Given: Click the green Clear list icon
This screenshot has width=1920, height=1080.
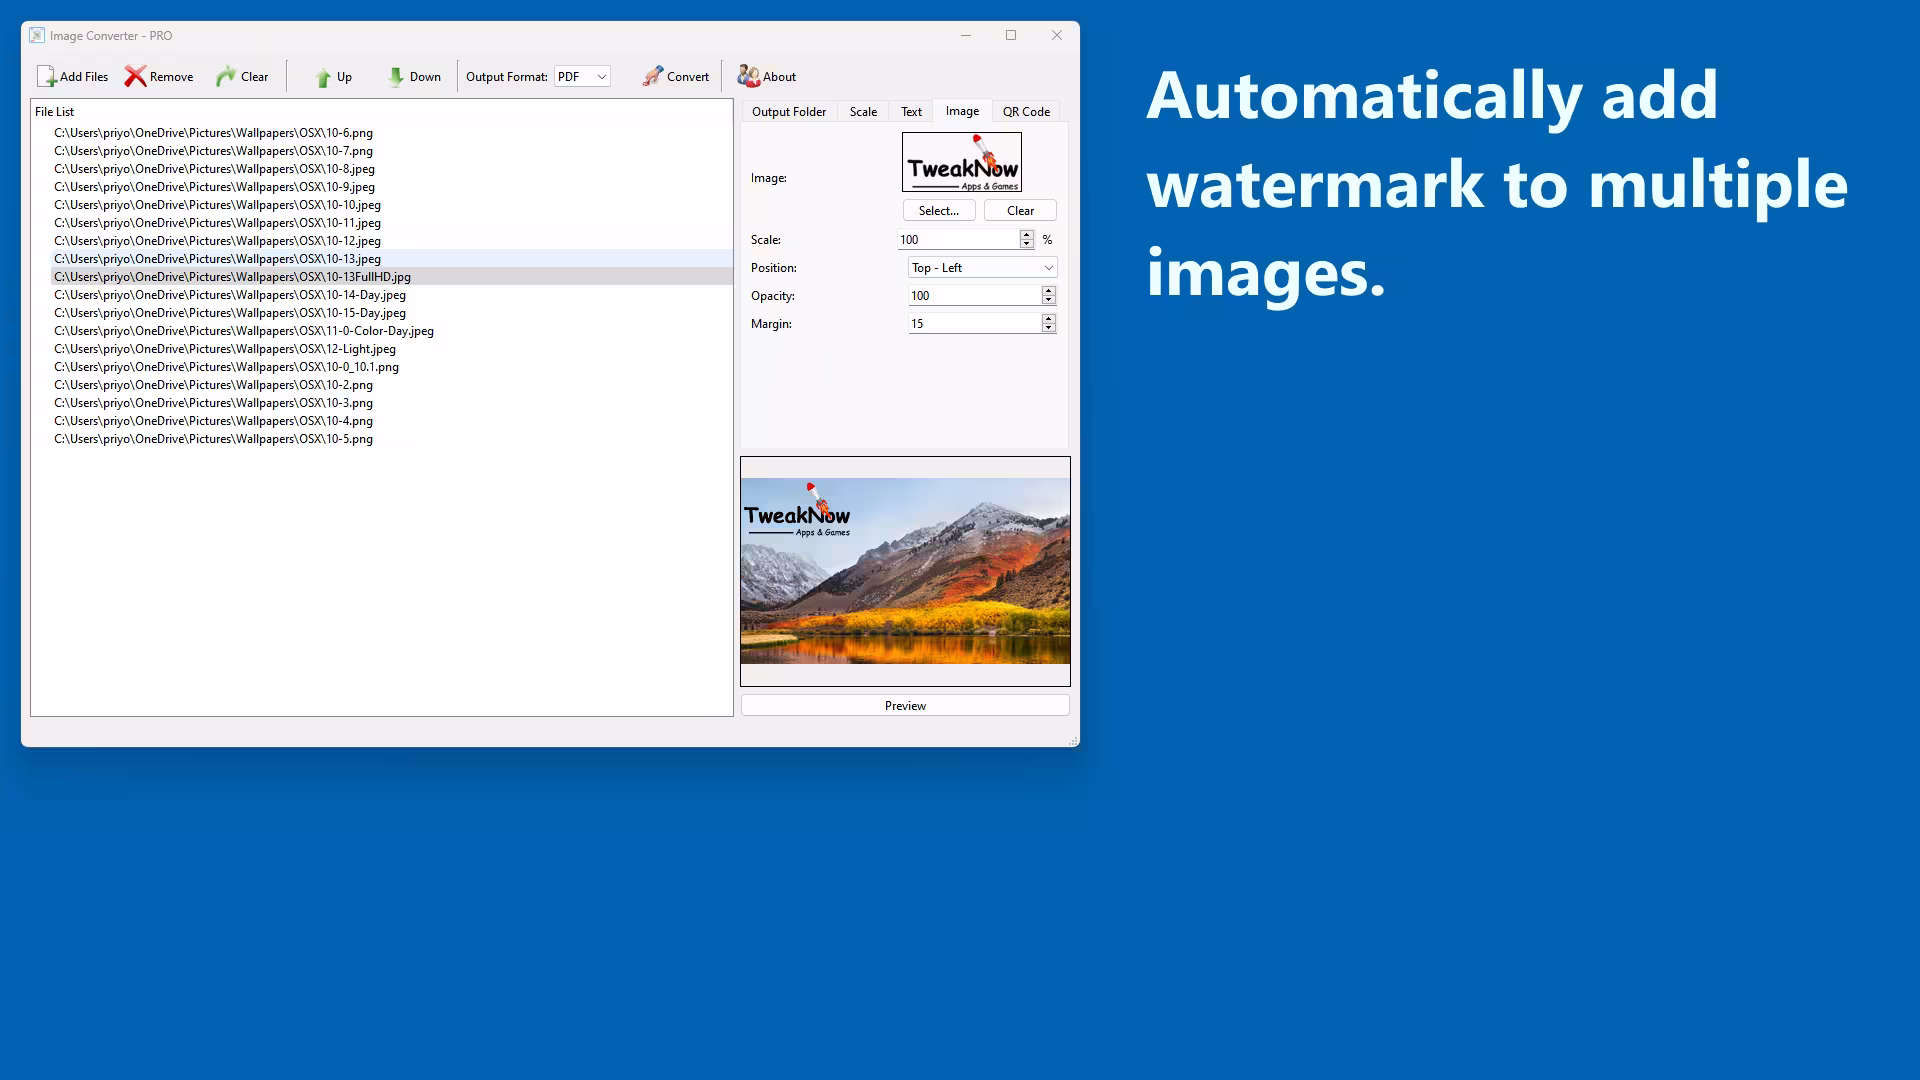Looking at the screenshot, I should [226, 77].
